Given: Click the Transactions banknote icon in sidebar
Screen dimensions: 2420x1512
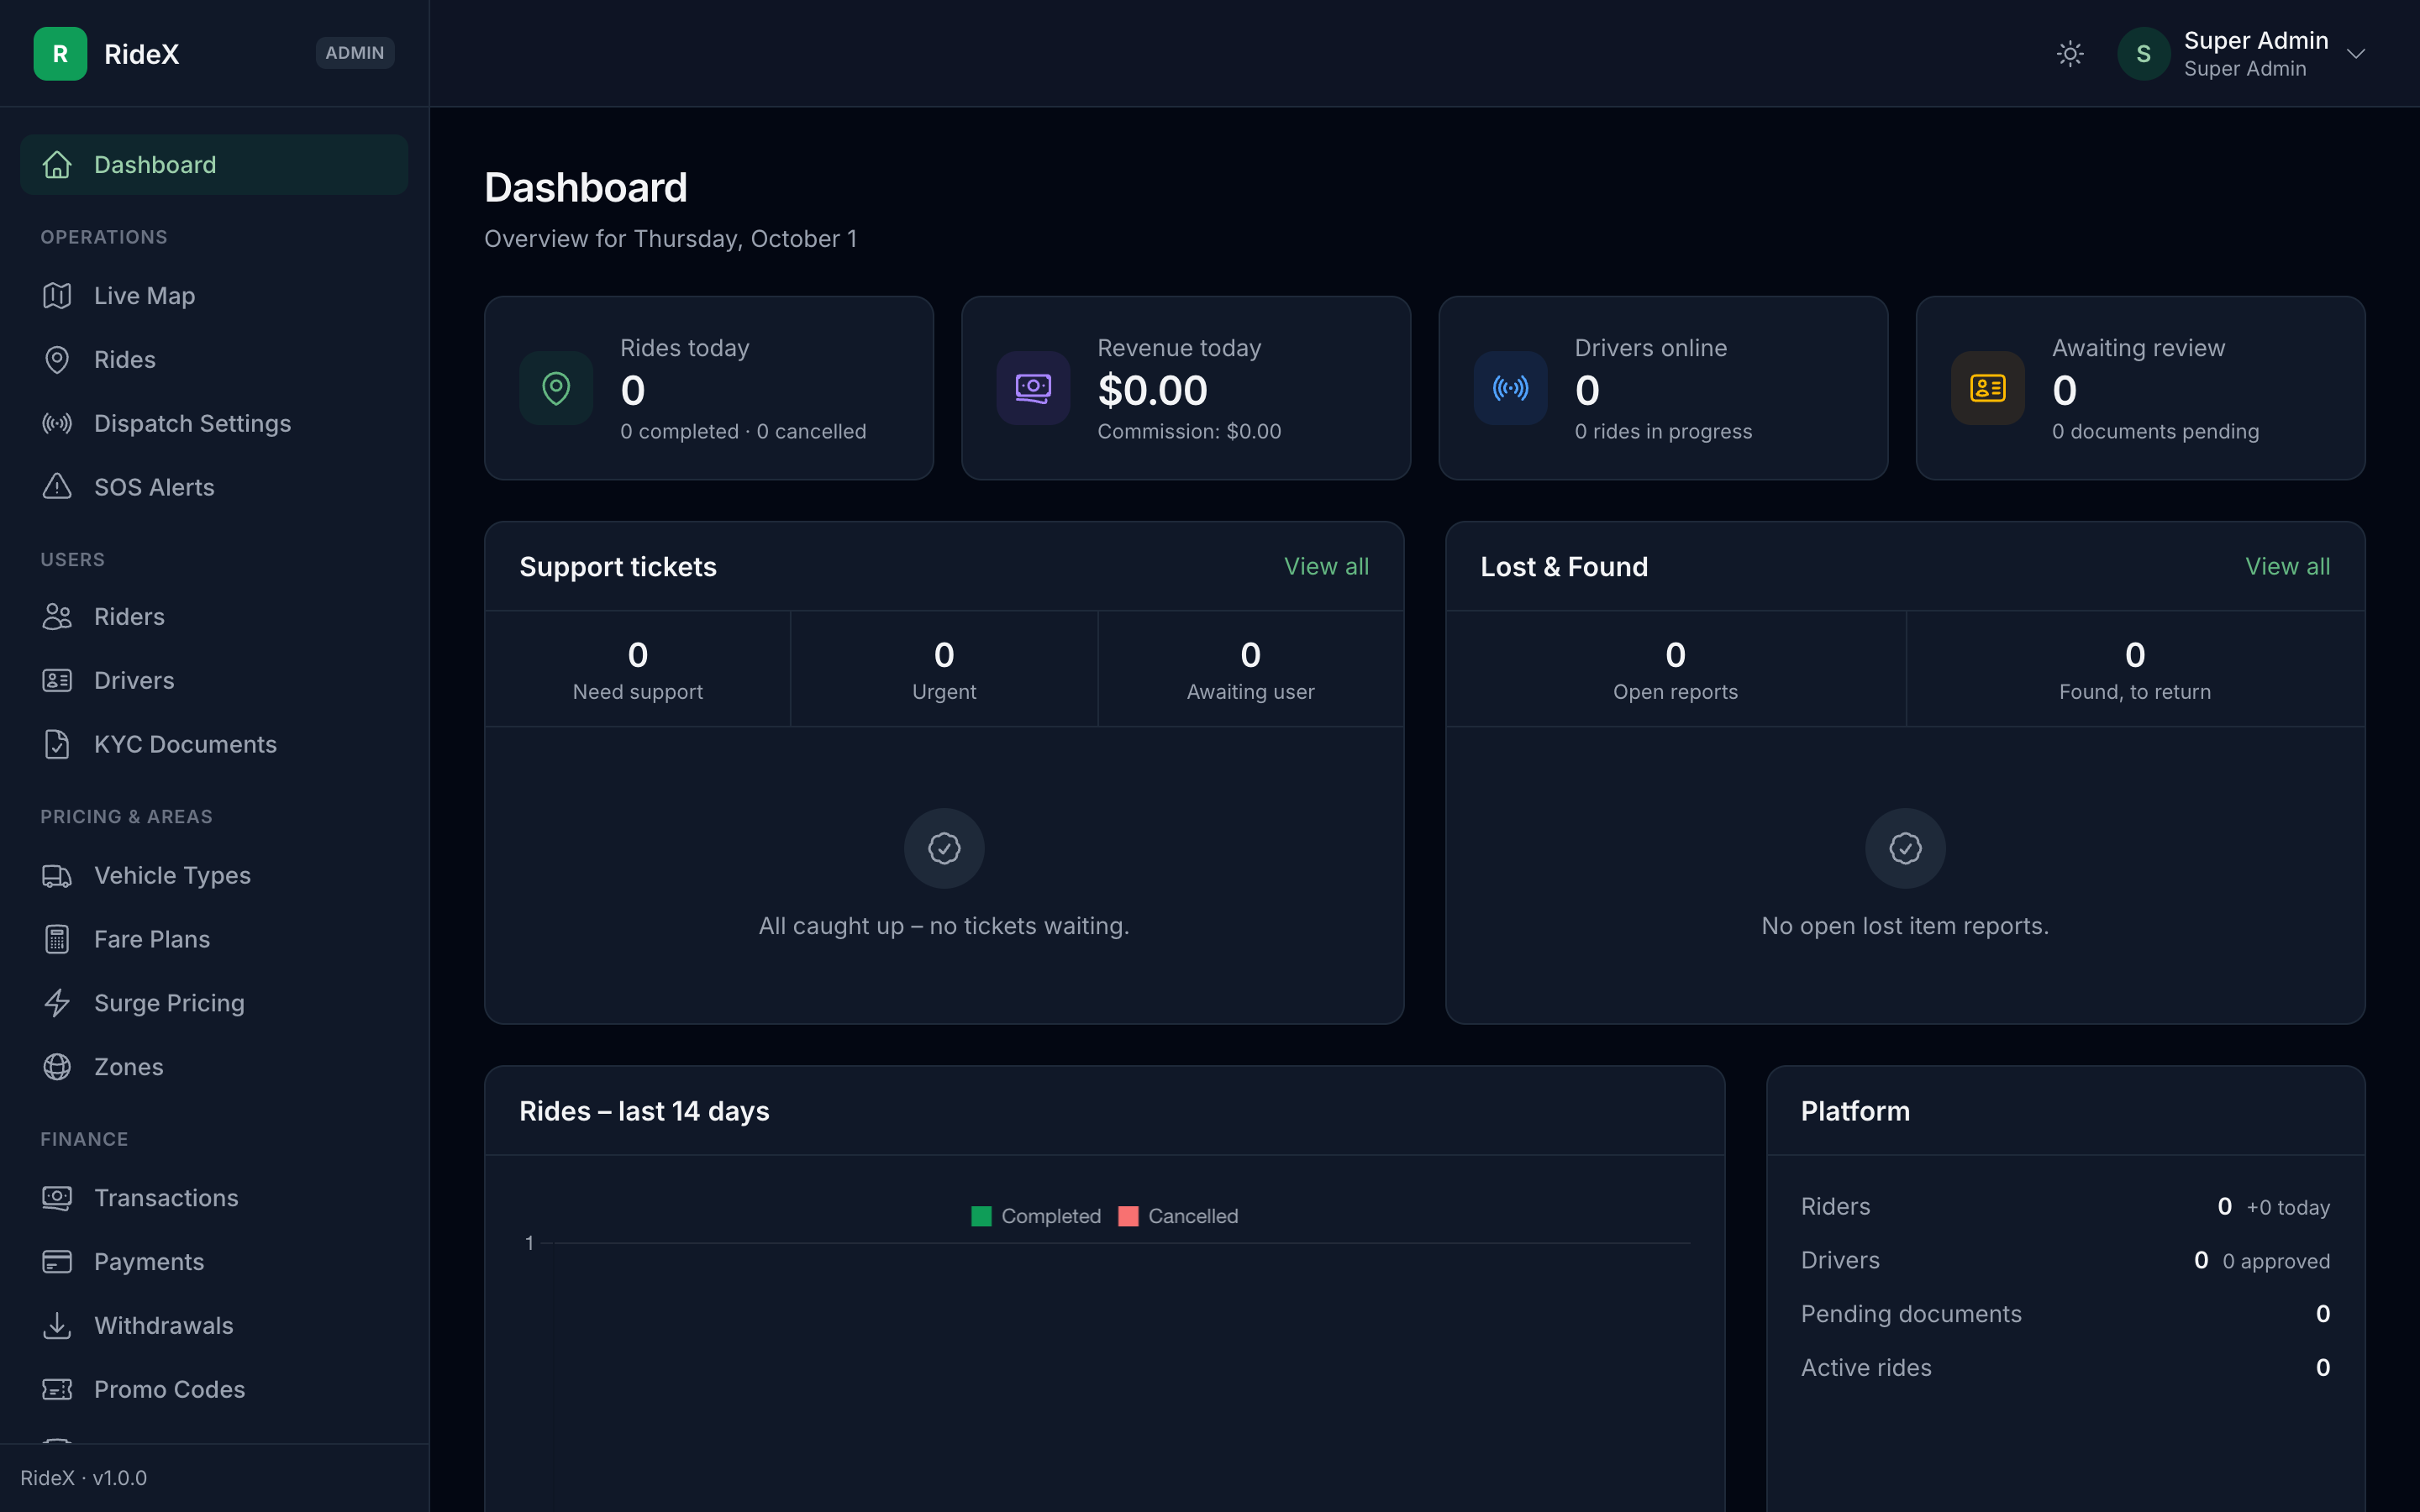Looking at the screenshot, I should 57,1198.
